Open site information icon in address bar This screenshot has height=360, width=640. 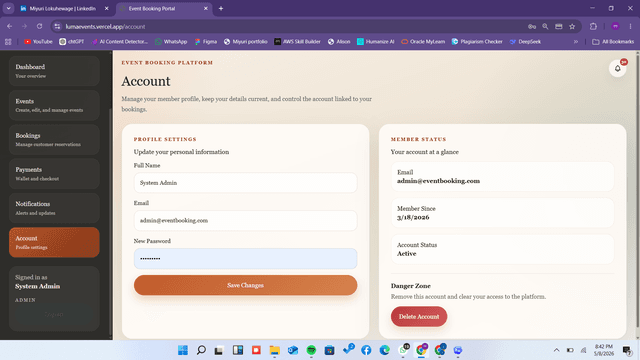58,27
